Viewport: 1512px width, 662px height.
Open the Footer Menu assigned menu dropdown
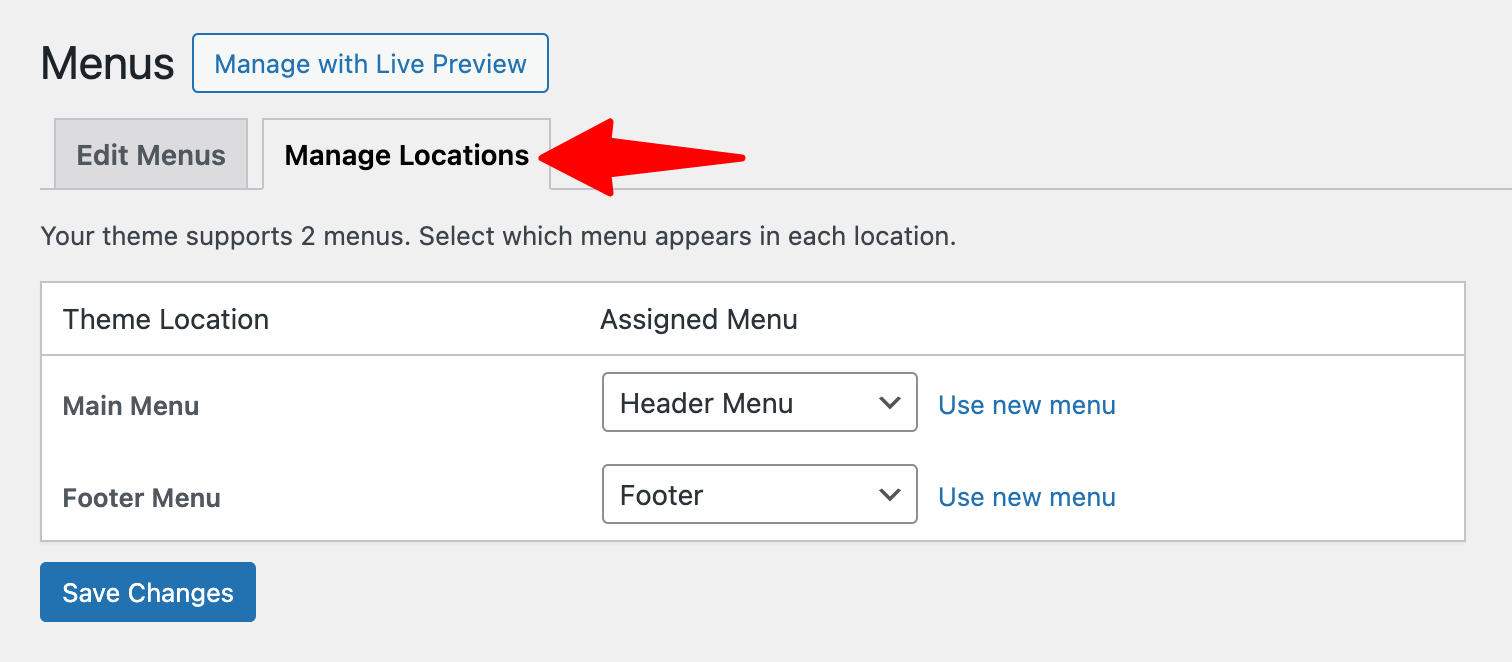pyautogui.click(x=759, y=494)
